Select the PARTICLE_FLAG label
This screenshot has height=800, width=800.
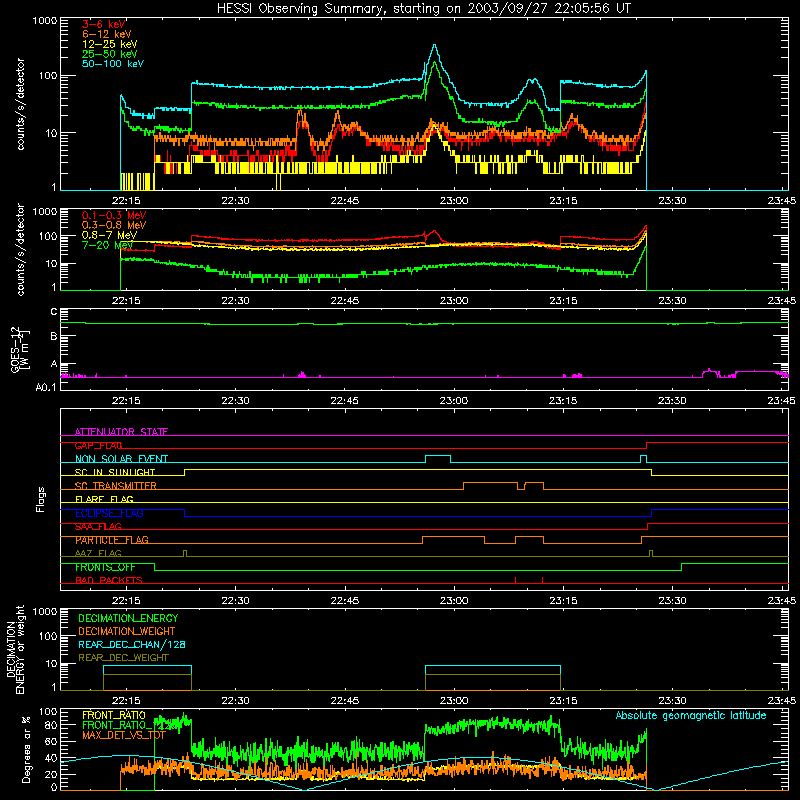pos(112,540)
